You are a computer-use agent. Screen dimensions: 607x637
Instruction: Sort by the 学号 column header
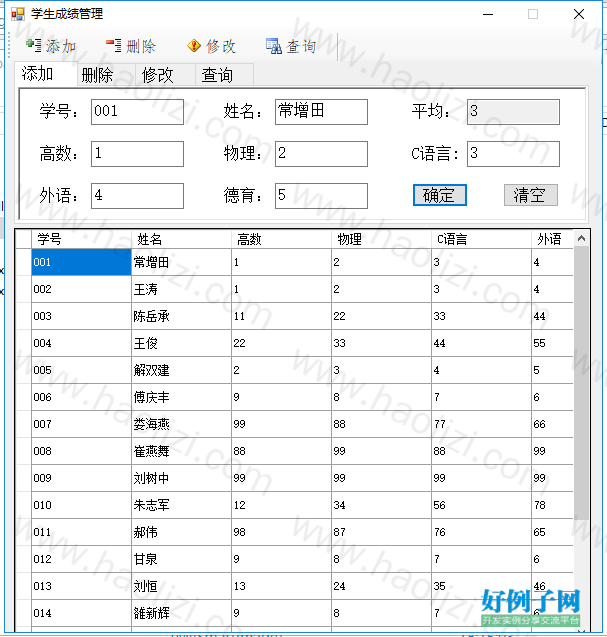[81, 239]
